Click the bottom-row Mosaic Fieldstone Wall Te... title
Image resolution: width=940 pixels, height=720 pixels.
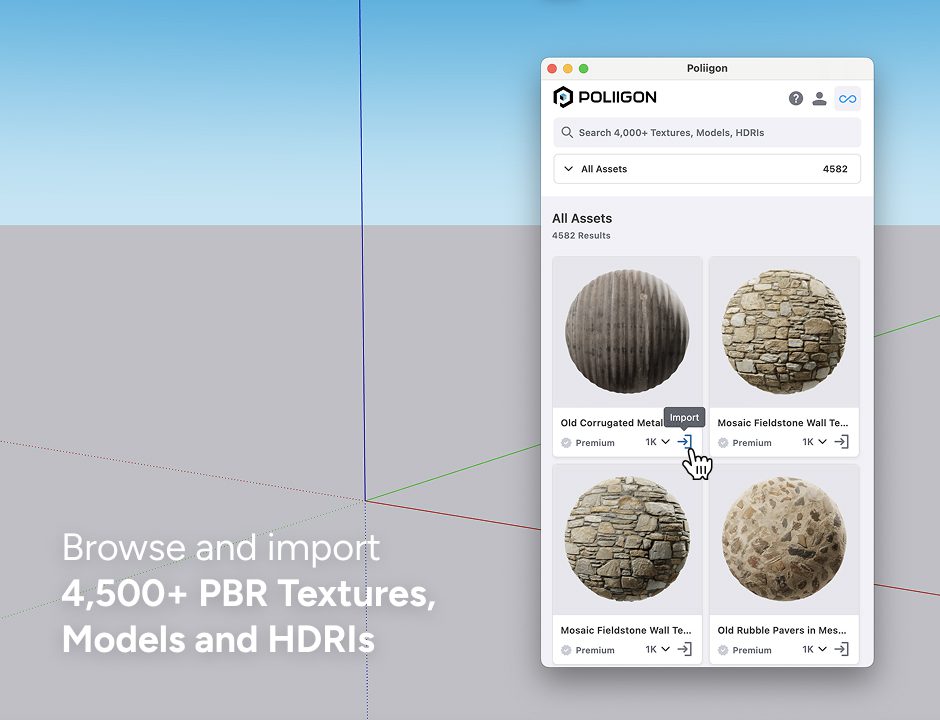626,630
